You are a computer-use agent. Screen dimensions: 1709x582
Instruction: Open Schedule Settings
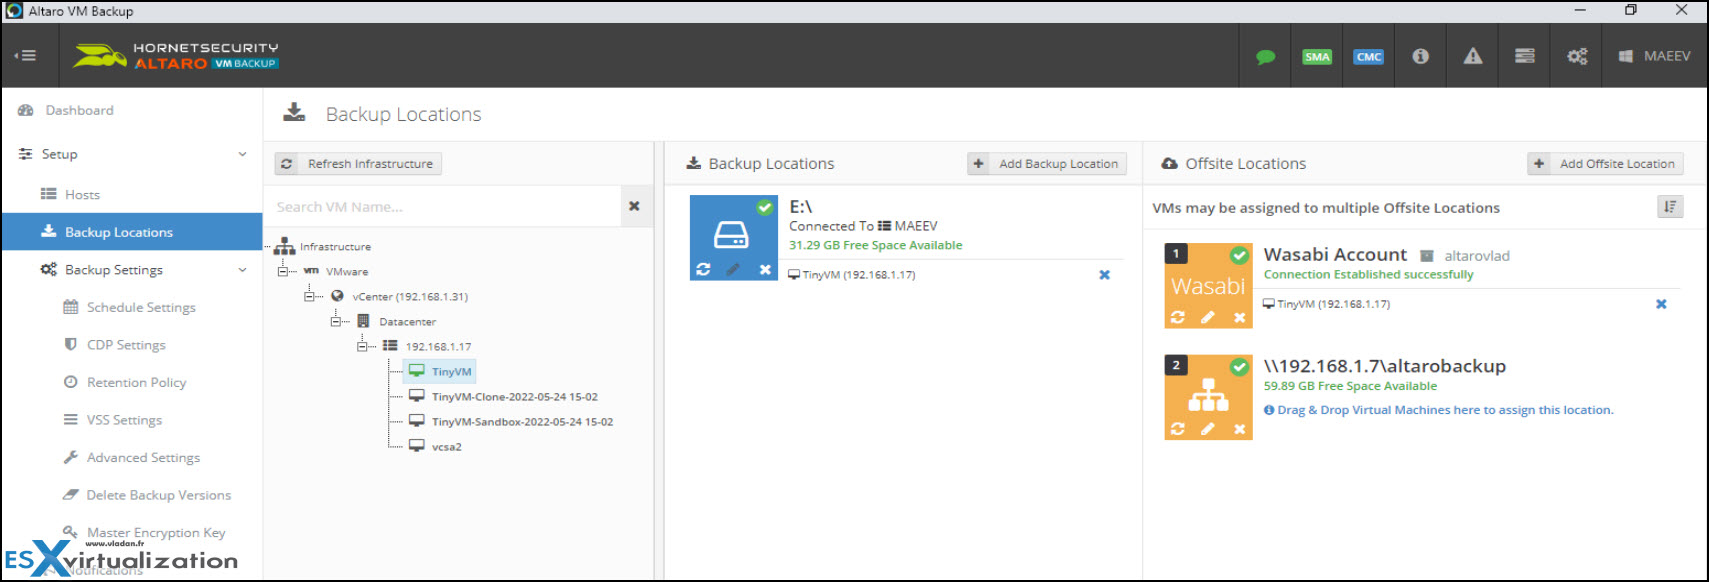(x=141, y=307)
